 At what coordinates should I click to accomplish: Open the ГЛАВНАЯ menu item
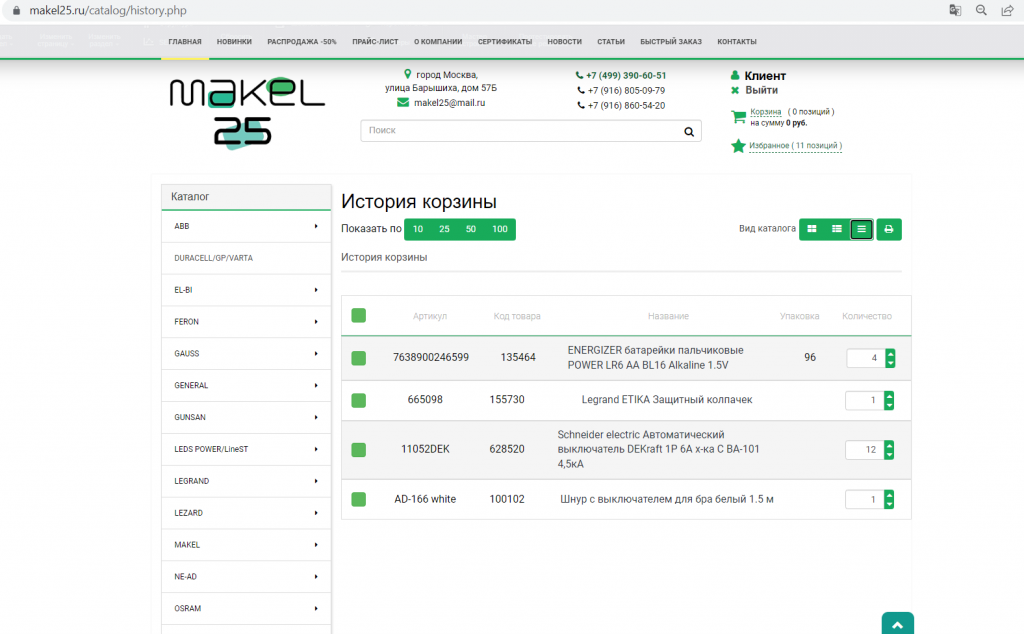185,42
